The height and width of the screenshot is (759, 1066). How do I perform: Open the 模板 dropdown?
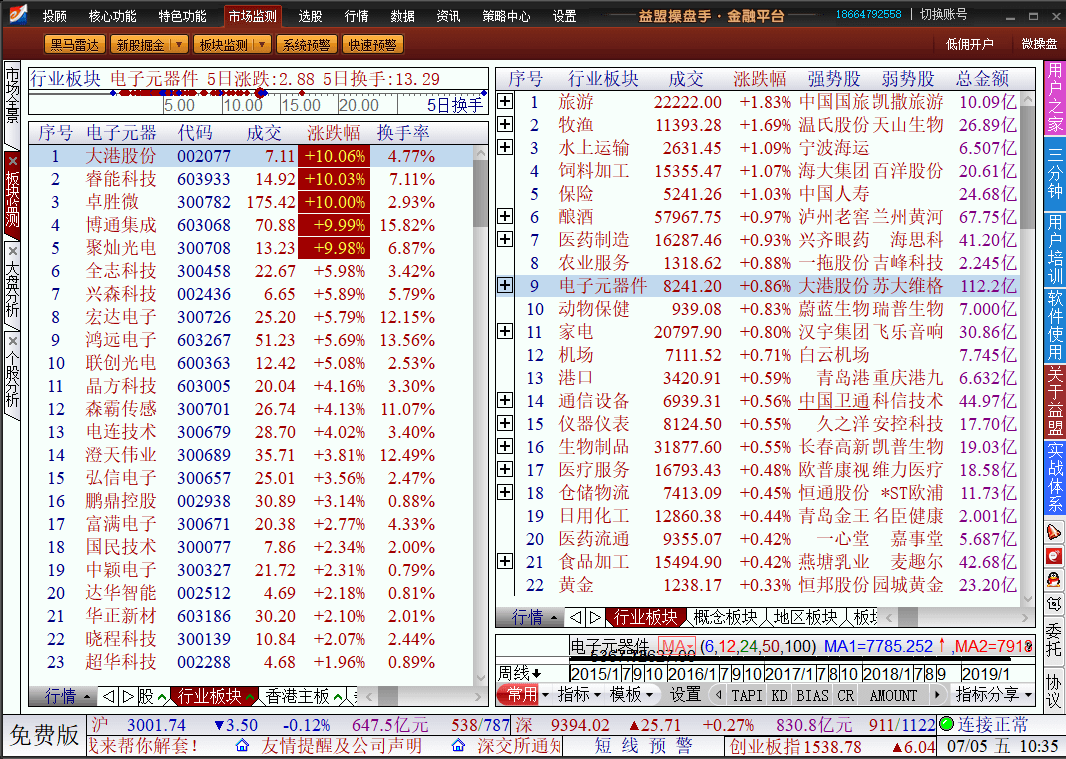[631, 694]
